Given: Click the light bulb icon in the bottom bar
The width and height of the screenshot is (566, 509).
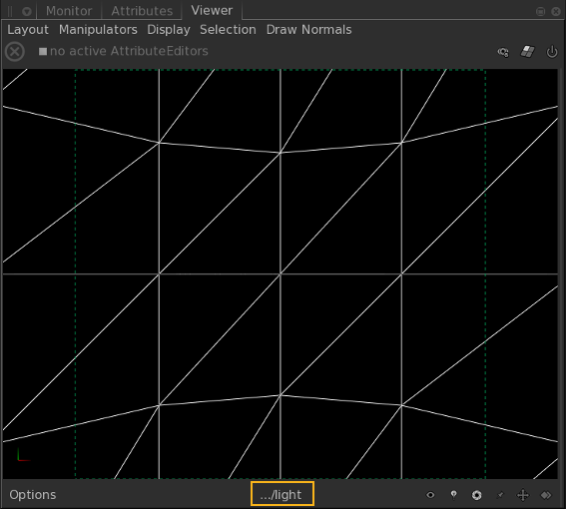Looking at the screenshot, I should 454,494.
